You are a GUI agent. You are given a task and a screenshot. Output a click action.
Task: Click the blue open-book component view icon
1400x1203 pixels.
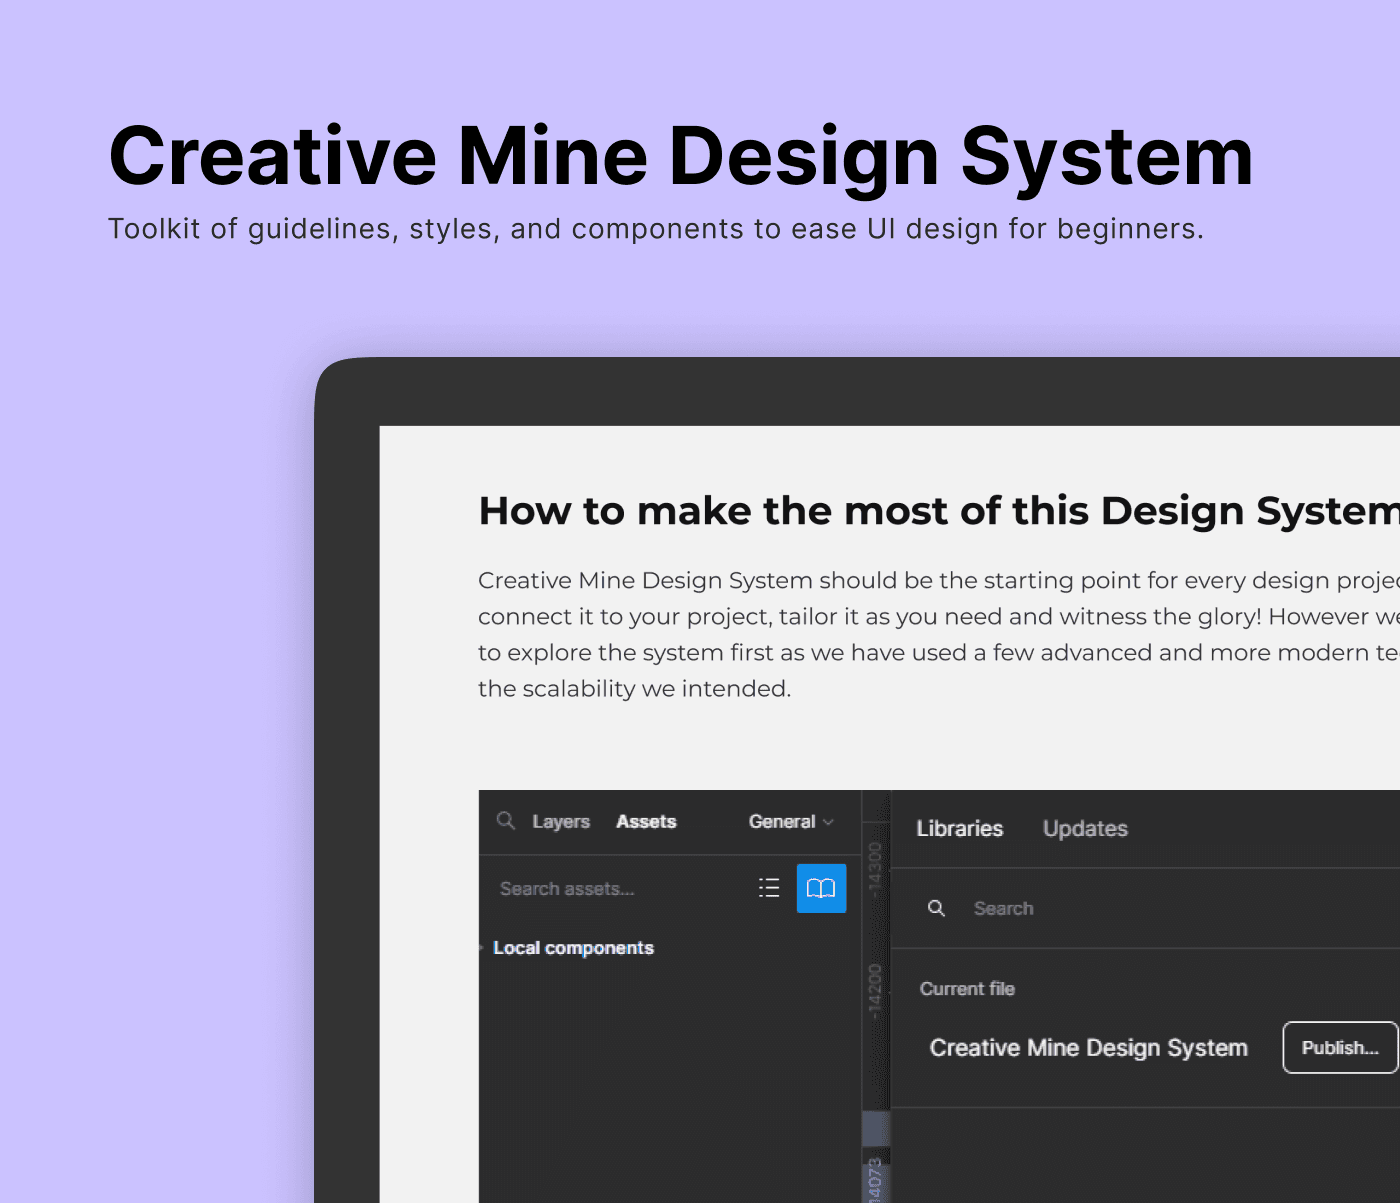[x=820, y=888]
